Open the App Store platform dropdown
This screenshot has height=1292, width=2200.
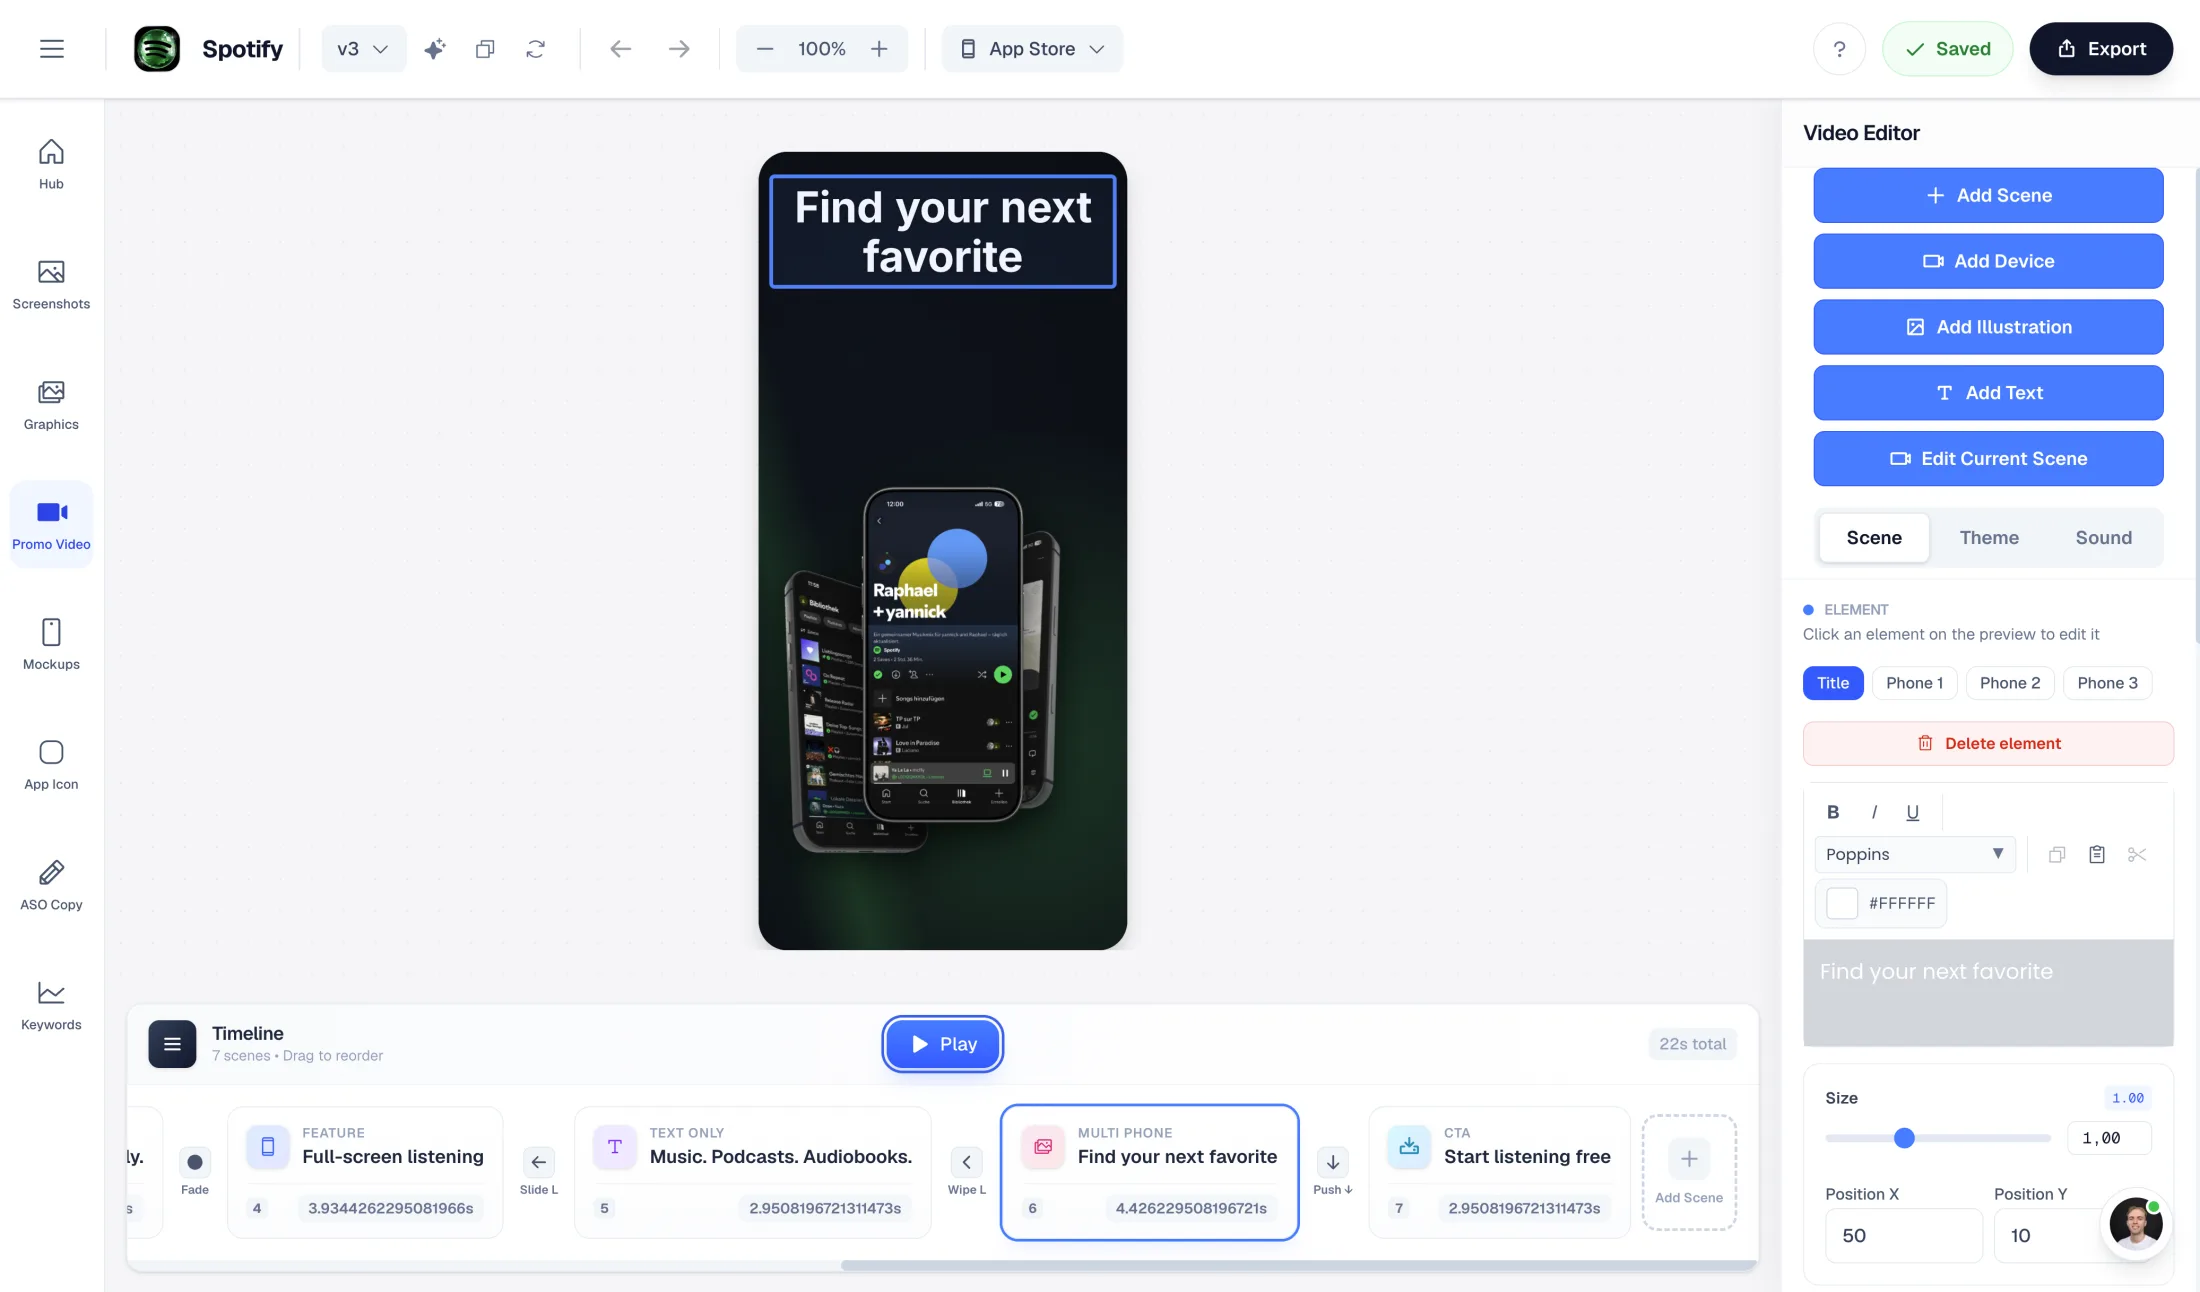1032,49
